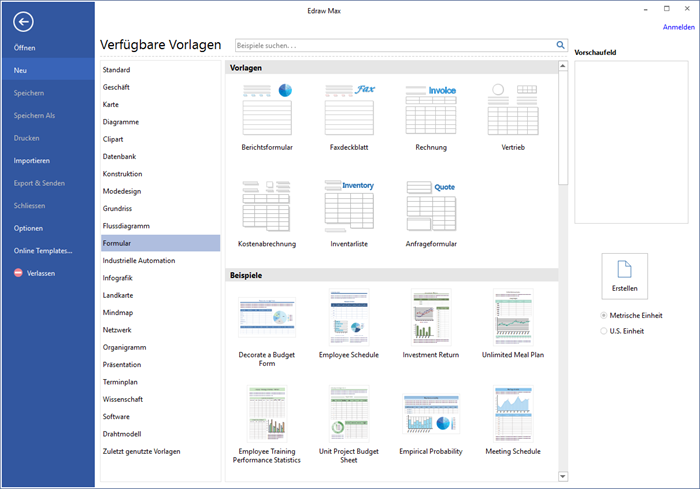700x489 pixels.
Task: Open Empirical Probability example thumbnail
Action: tap(431, 414)
